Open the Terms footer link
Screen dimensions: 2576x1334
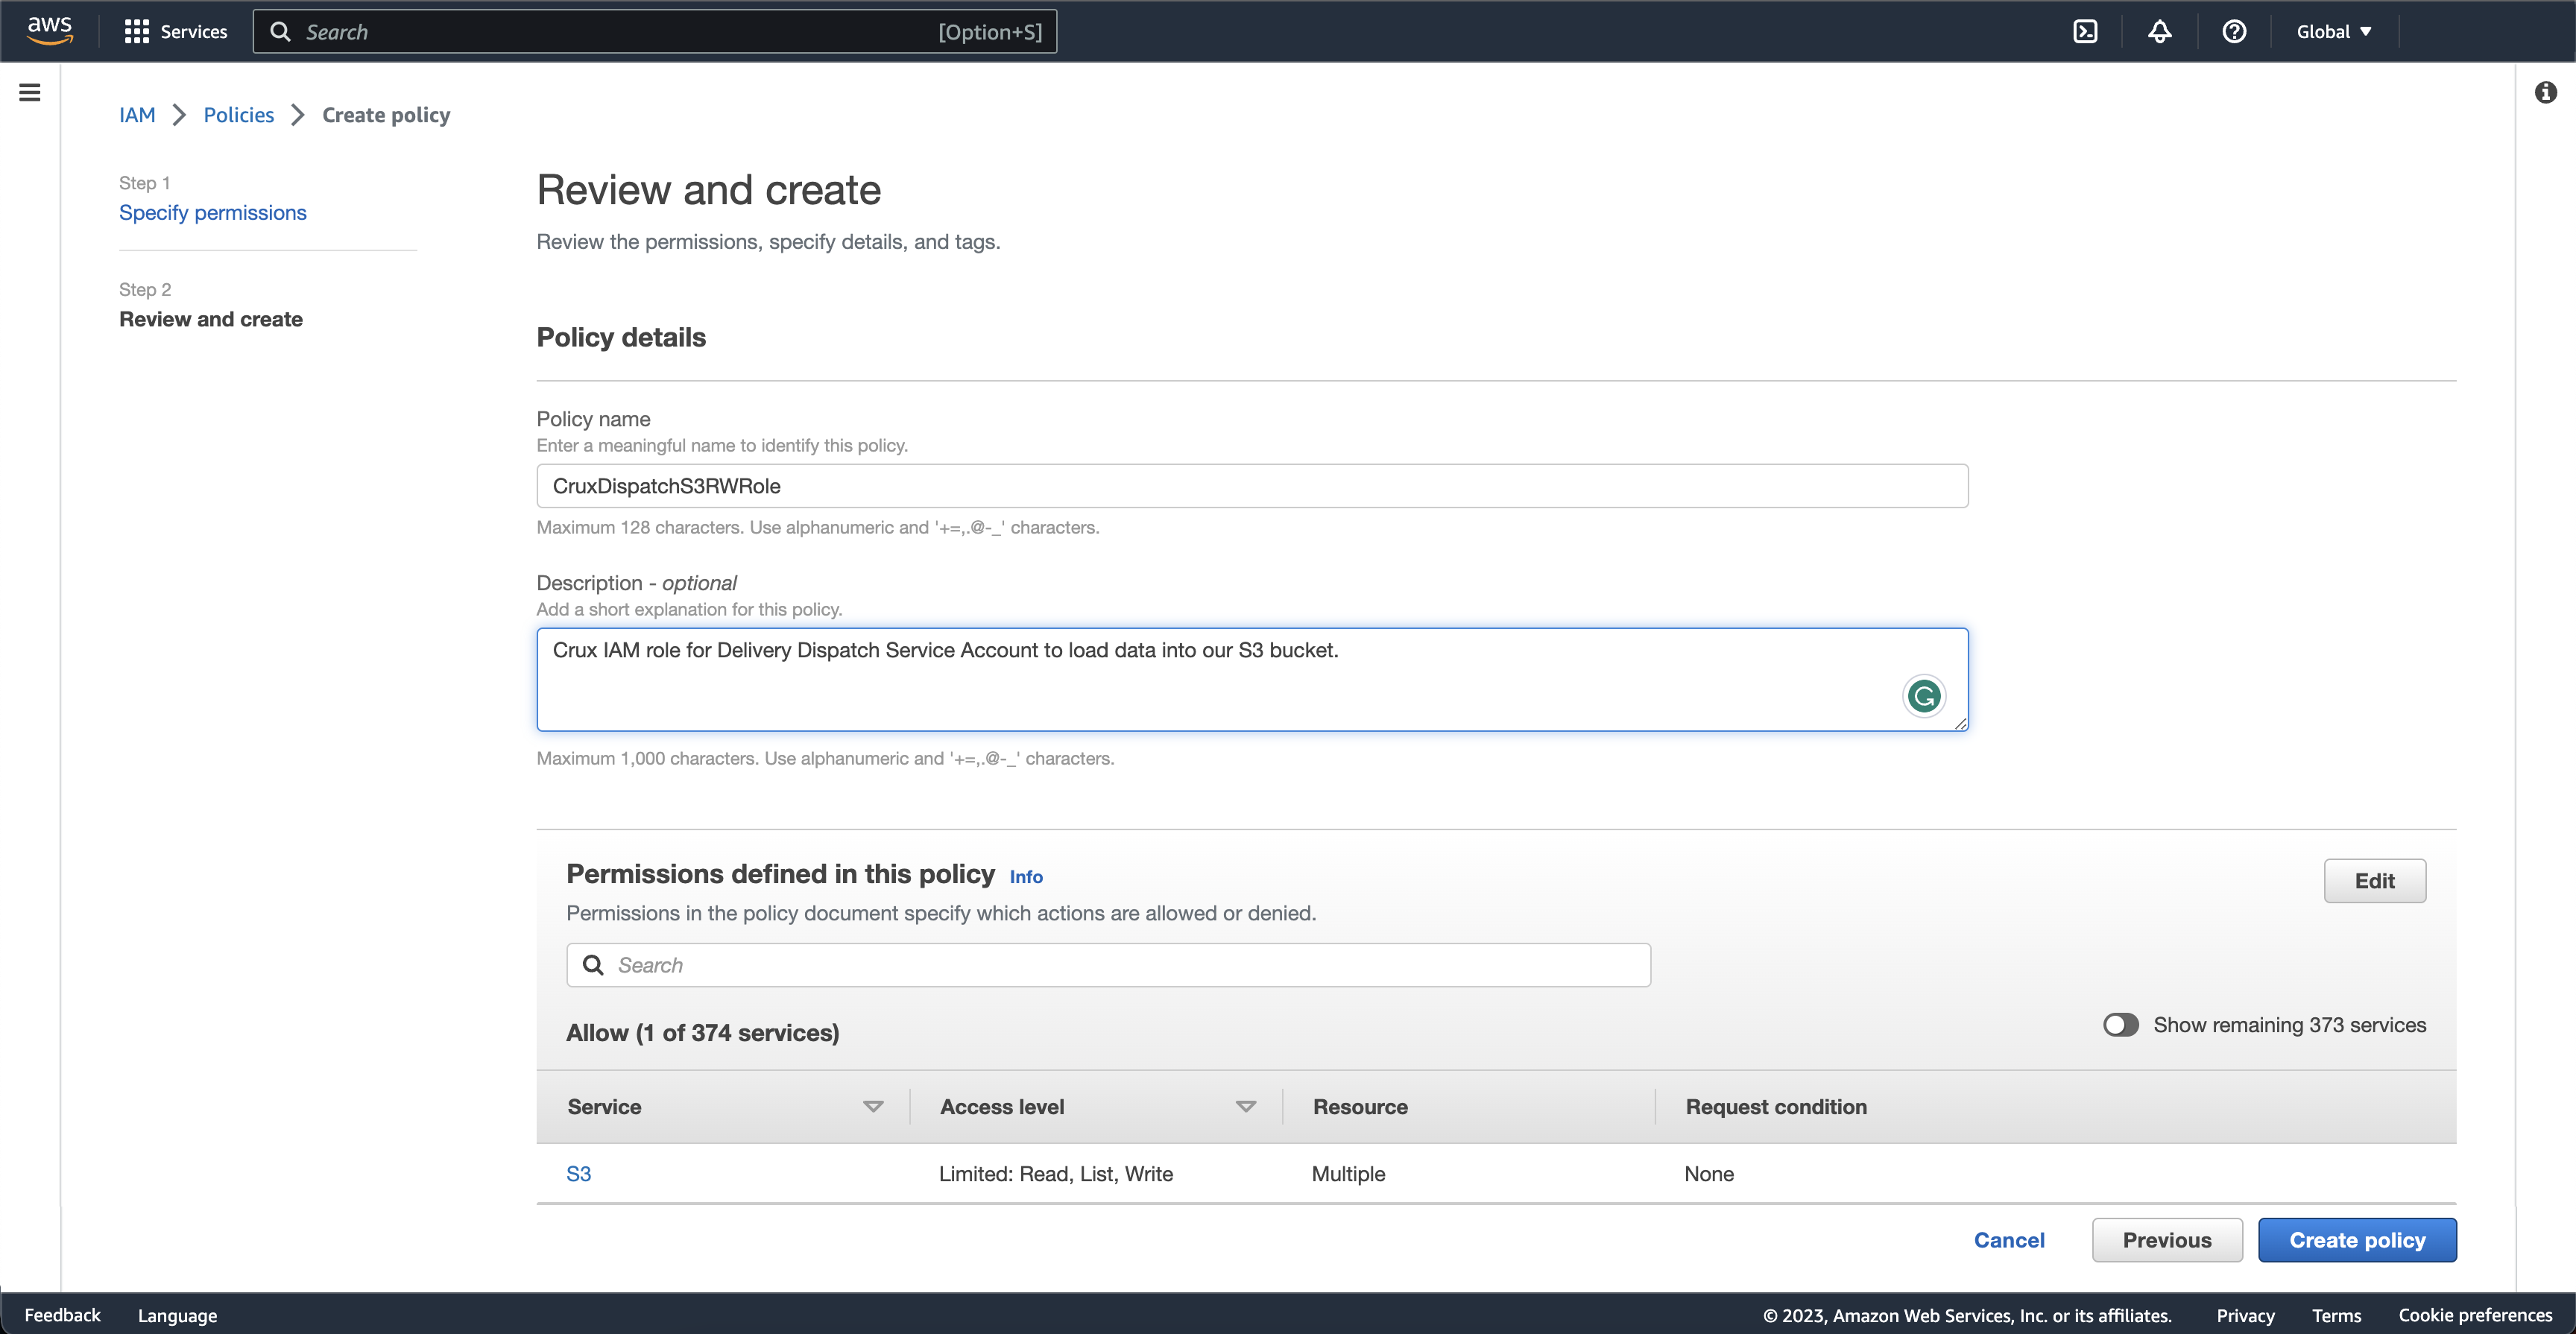click(2336, 1315)
